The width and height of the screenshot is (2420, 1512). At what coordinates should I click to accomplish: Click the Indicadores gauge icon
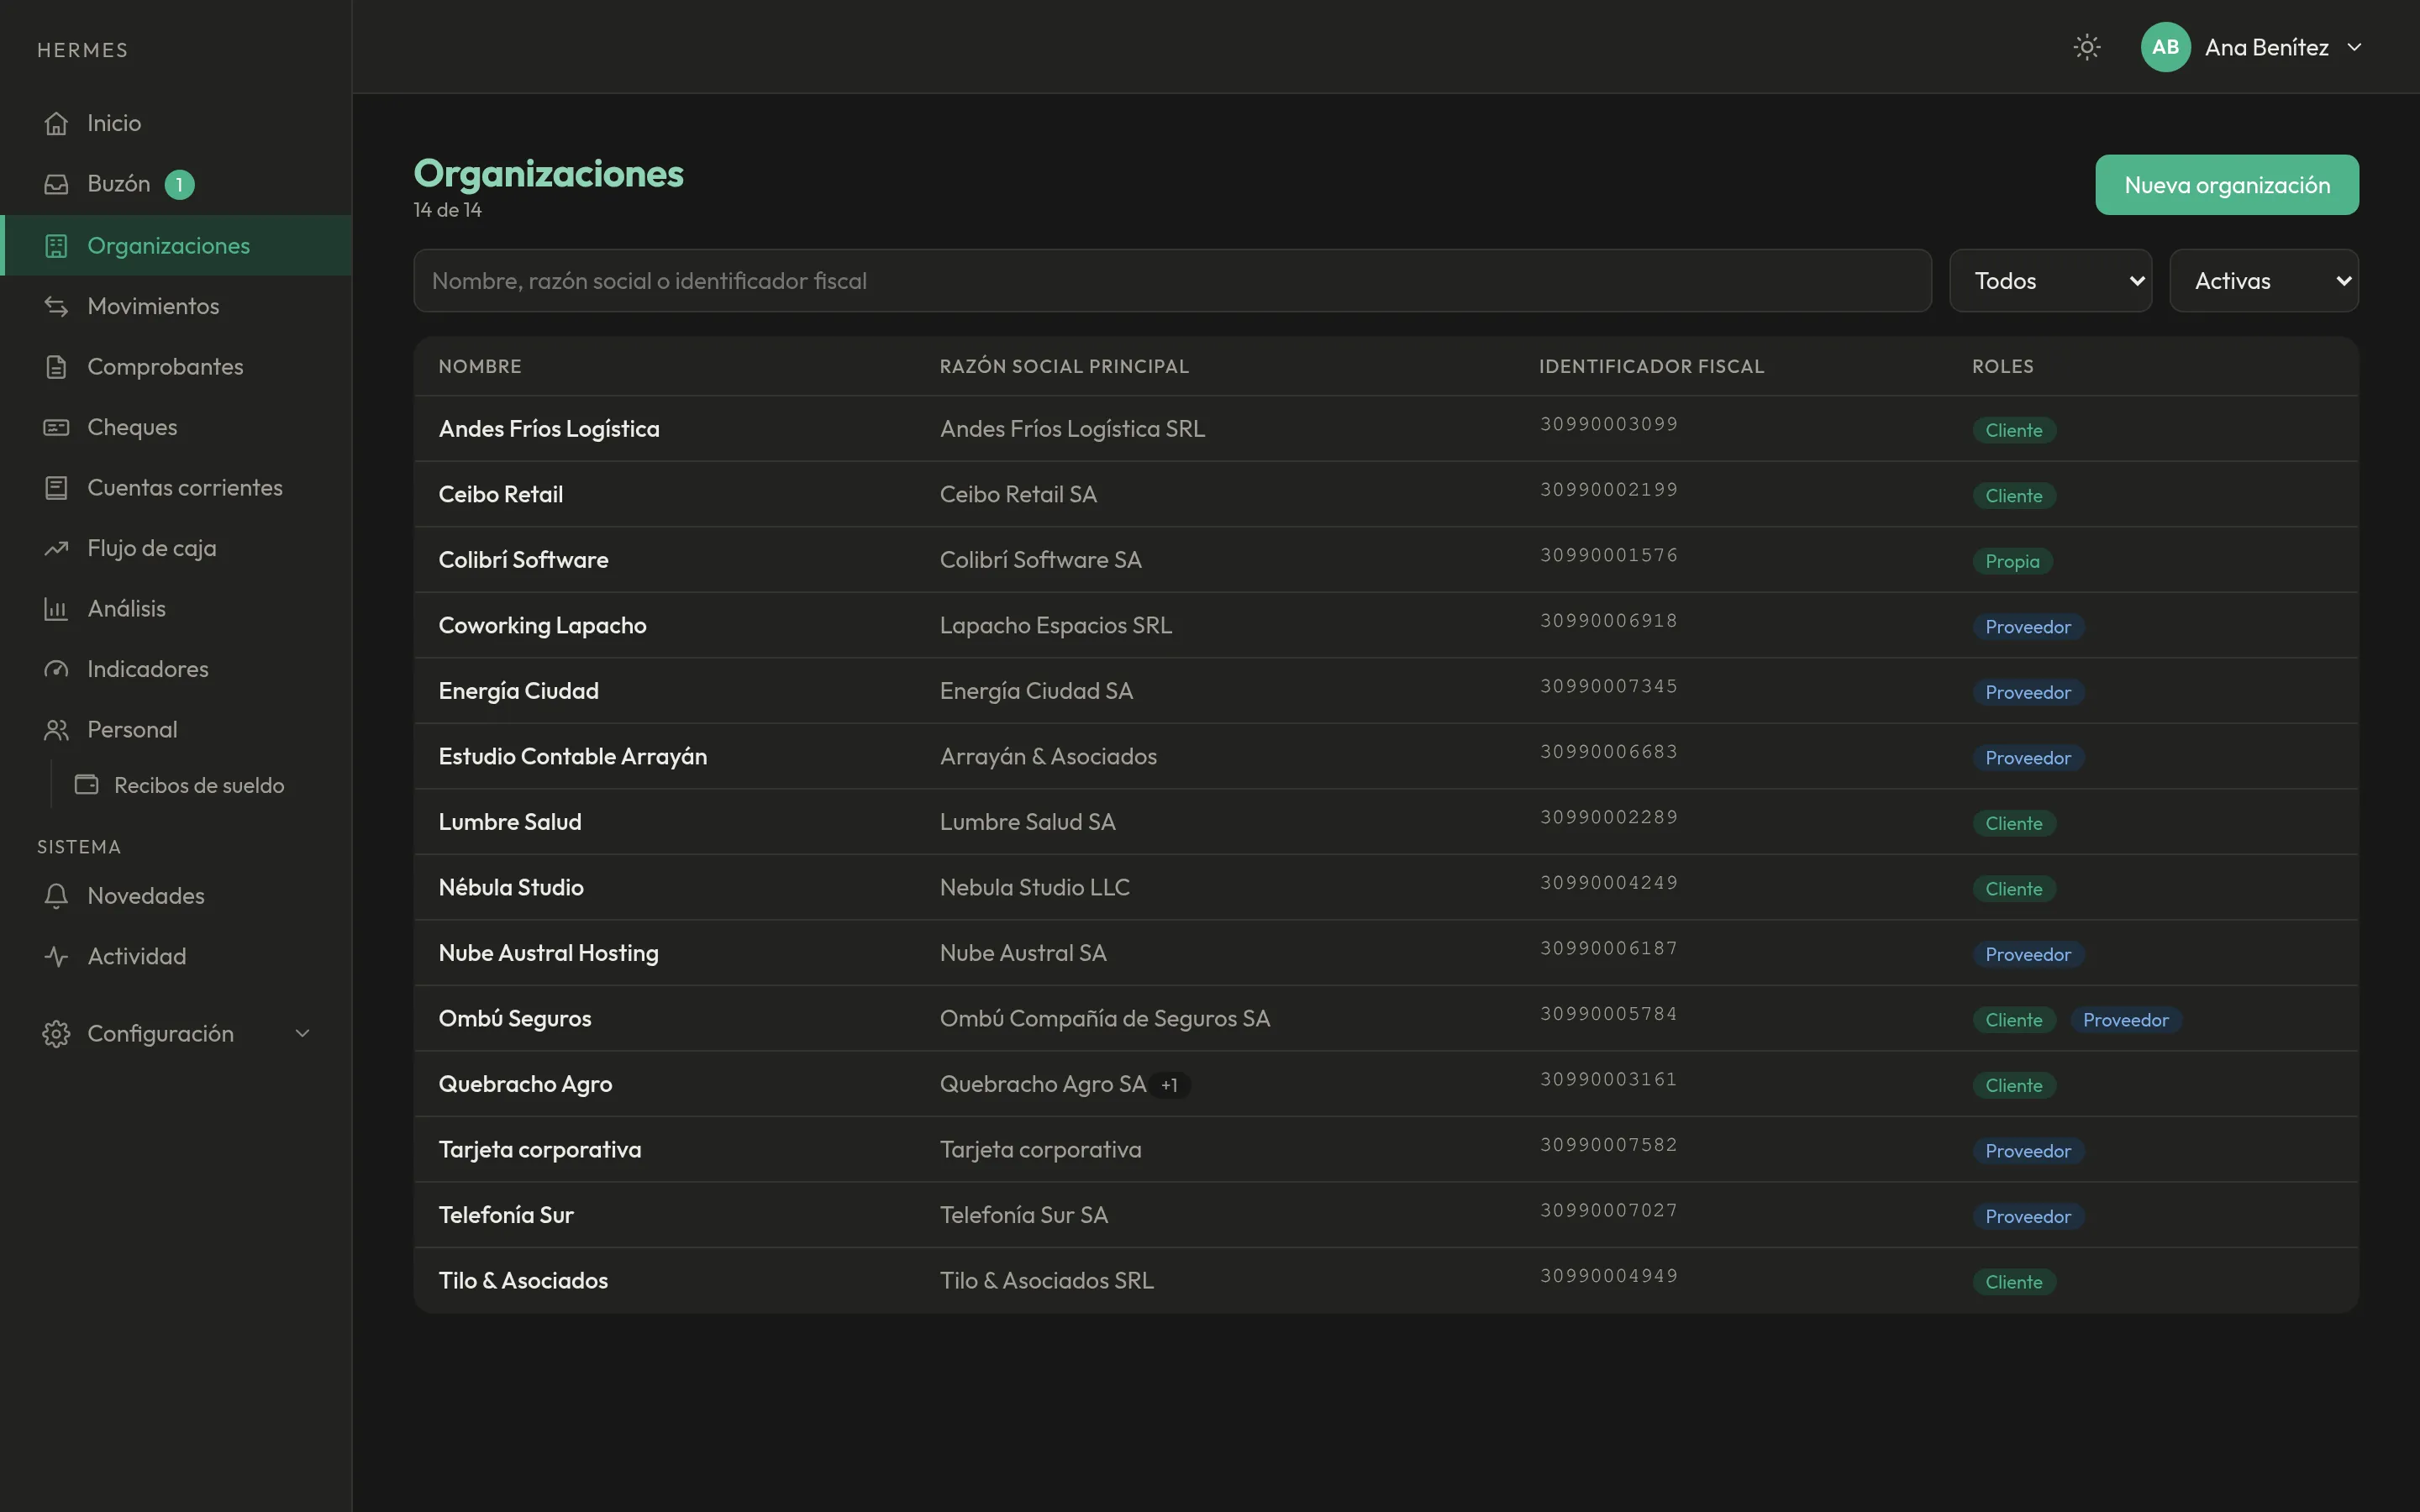(x=56, y=669)
